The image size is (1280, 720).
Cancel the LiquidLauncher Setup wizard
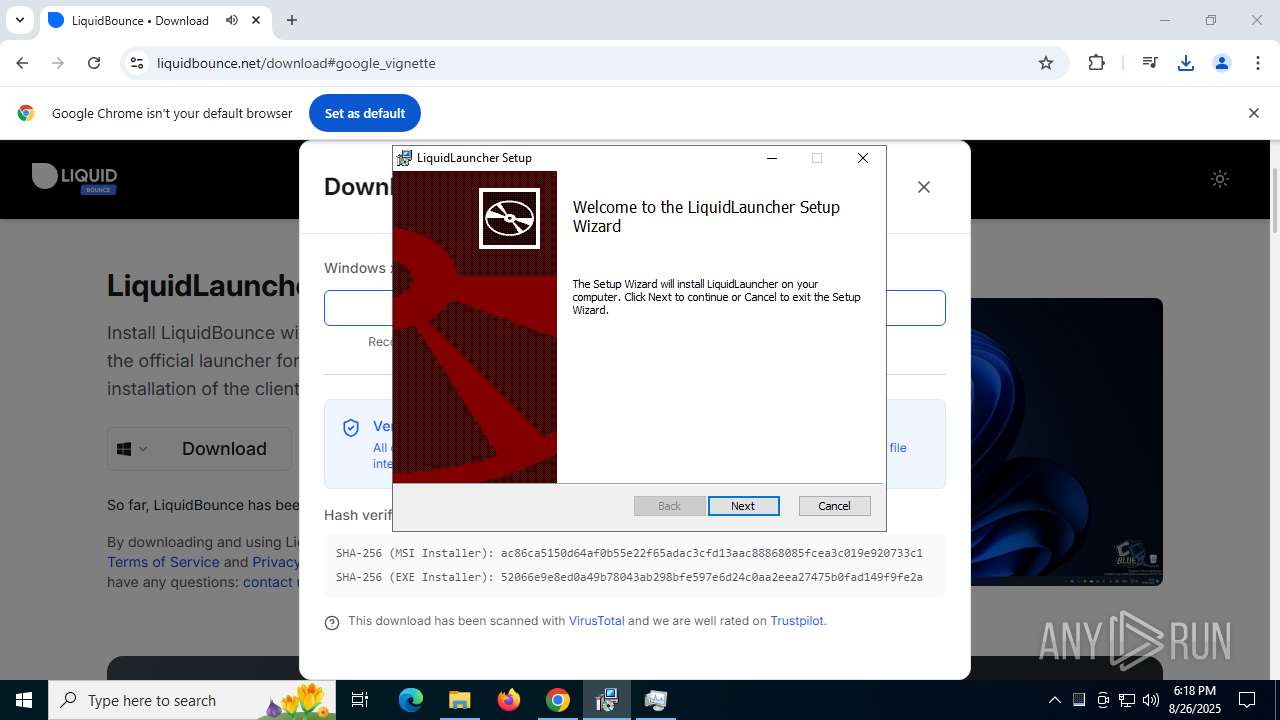[834, 506]
